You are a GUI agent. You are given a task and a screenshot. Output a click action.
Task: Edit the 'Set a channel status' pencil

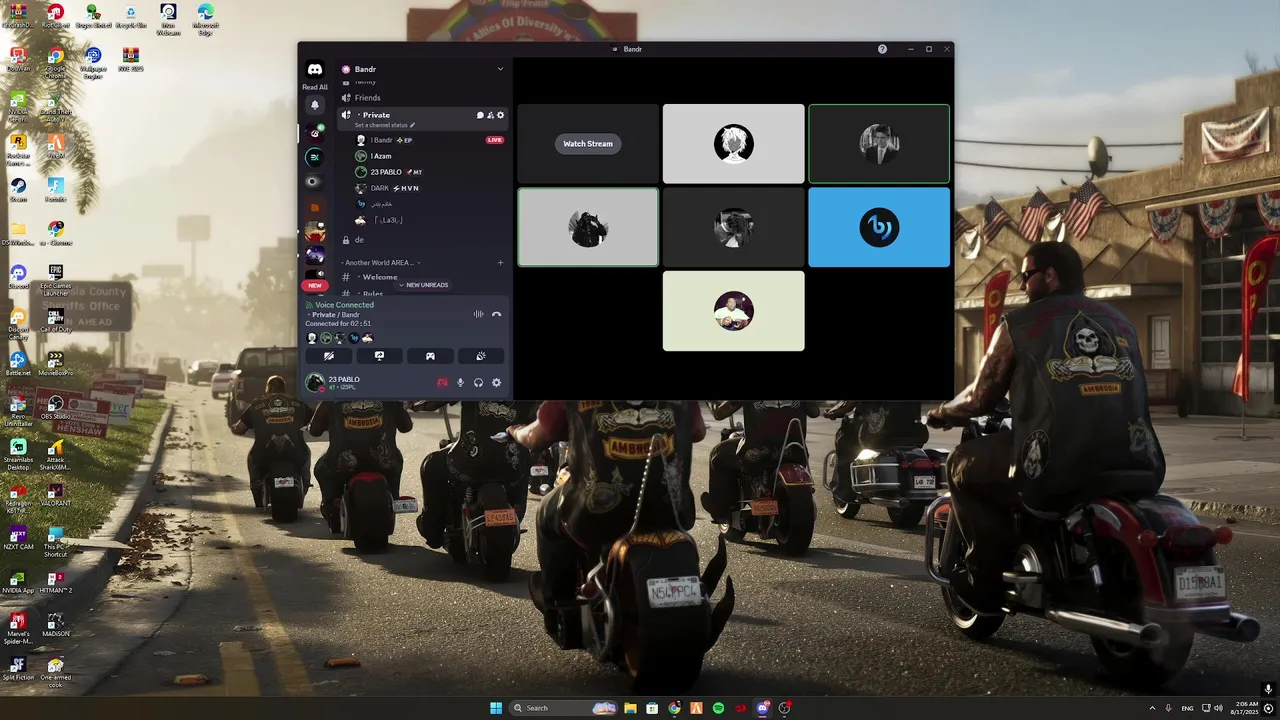pos(412,125)
